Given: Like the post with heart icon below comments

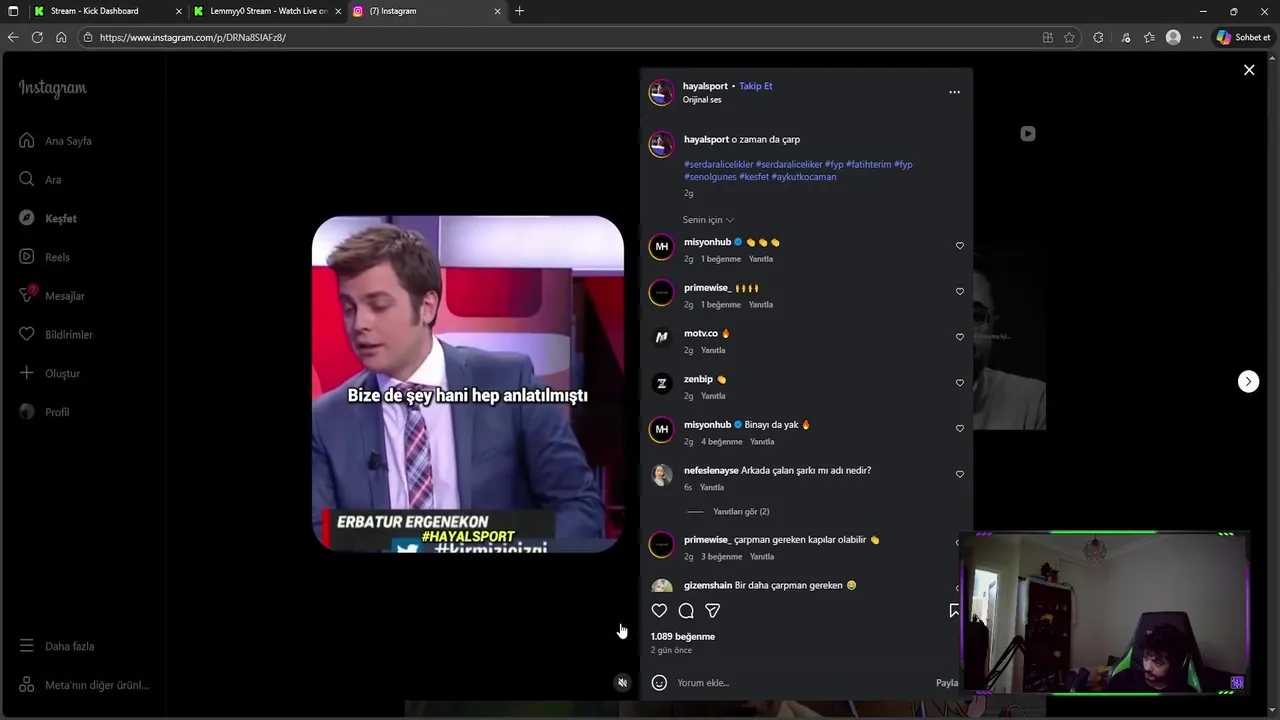Looking at the screenshot, I should tap(659, 611).
